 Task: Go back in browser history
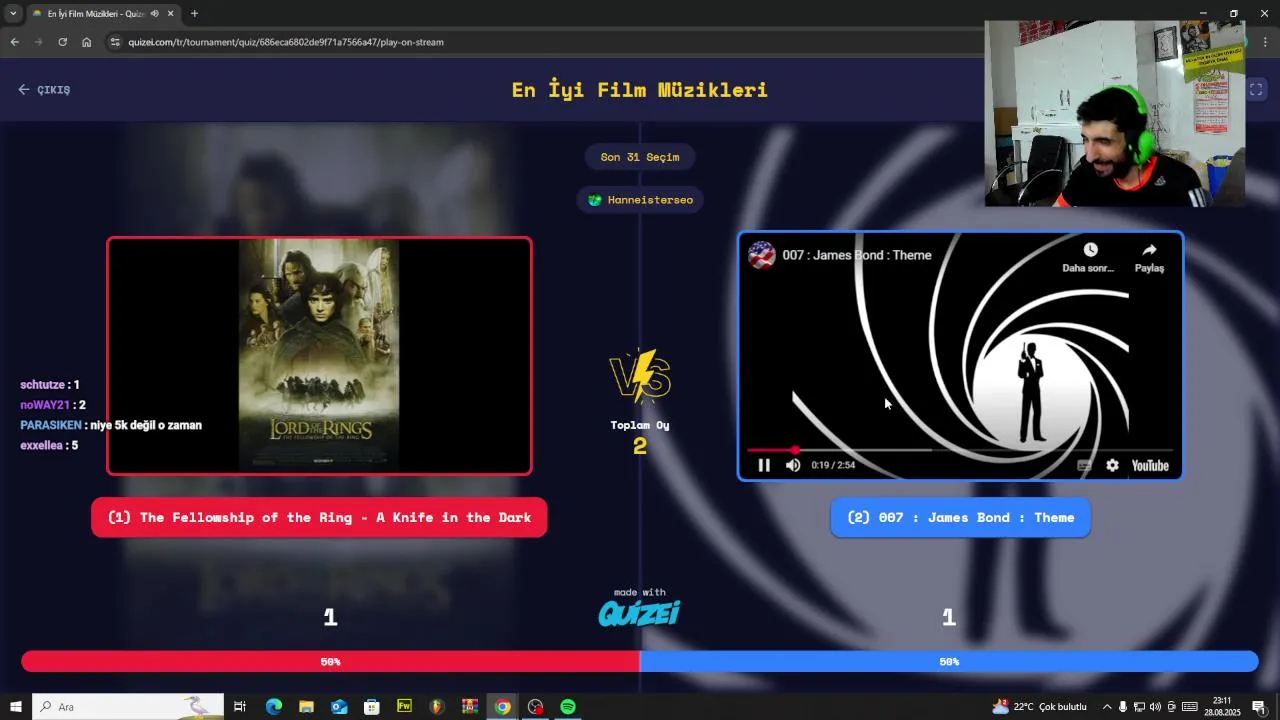click(x=14, y=42)
